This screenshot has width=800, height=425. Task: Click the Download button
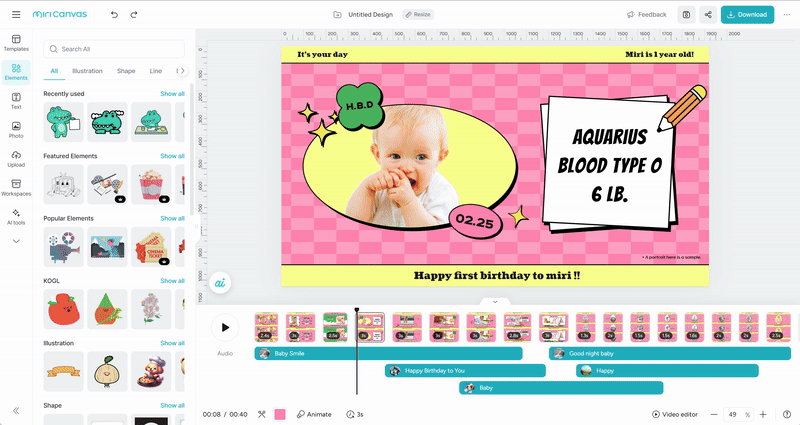(747, 15)
